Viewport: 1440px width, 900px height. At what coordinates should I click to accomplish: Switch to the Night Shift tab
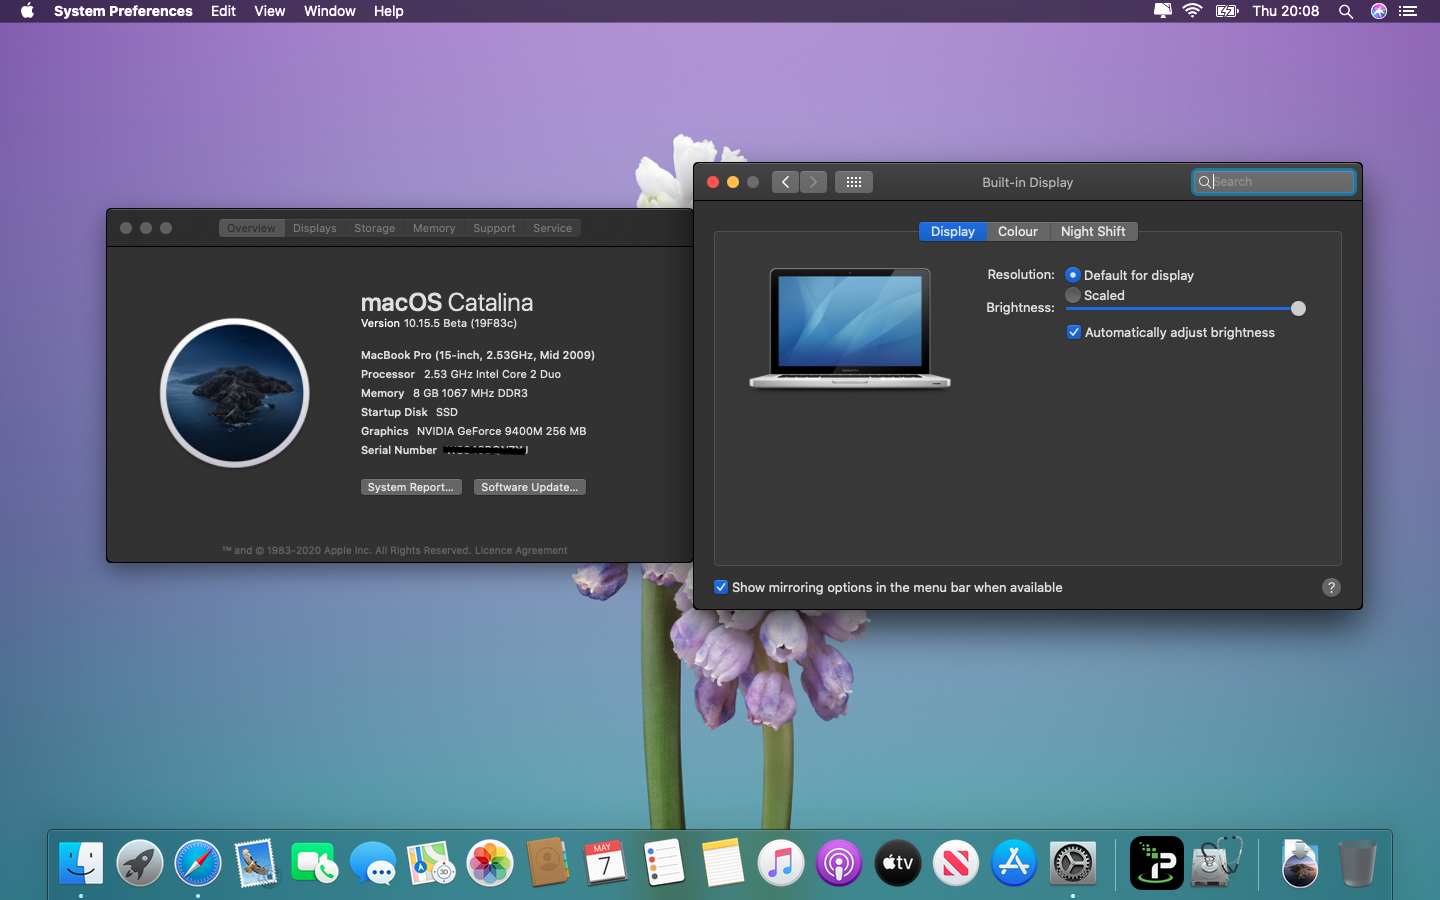(1093, 231)
